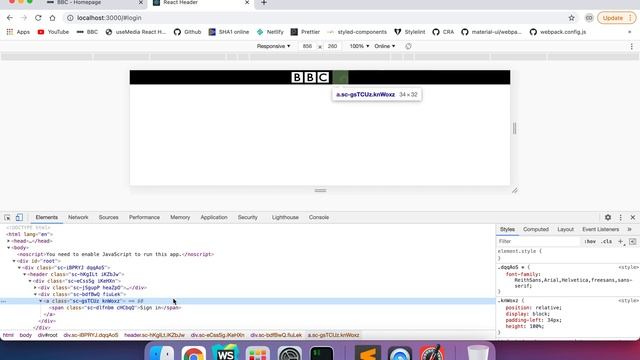The image size is (640, 360).
Task: Open Sublime Text from the dock
Action: click(368, 353)
